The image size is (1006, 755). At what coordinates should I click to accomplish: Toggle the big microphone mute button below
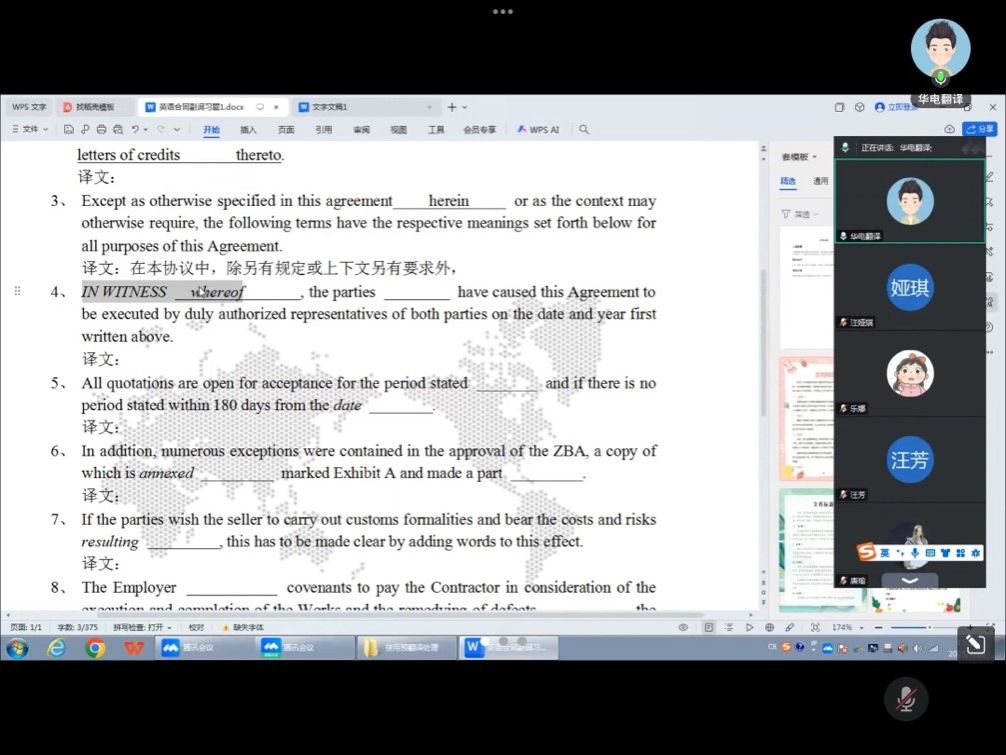(x=906, y=700)
